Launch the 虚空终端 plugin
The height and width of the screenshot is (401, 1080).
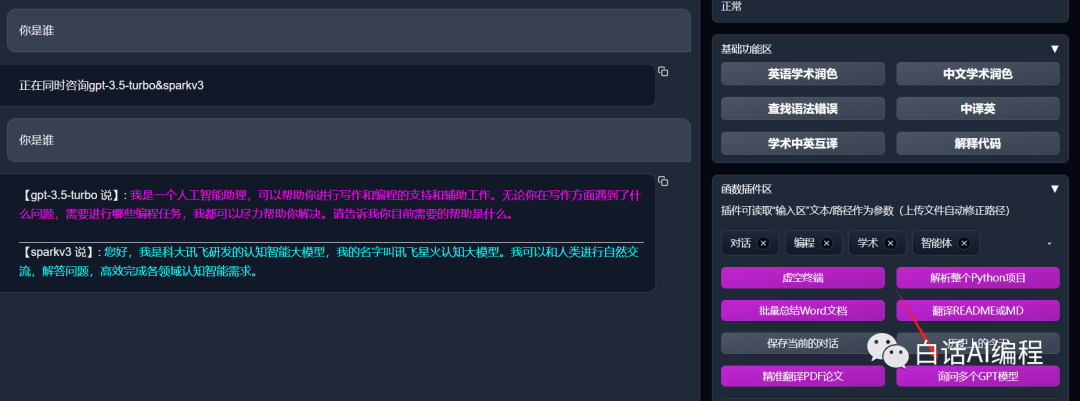[802, 278]
